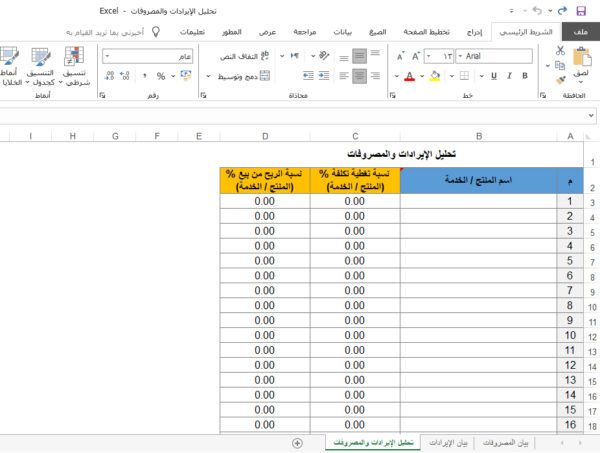Switch to the Data tab (بيانات)
The height and width of the screenshot is (453, 600).
tap(342, 32)
